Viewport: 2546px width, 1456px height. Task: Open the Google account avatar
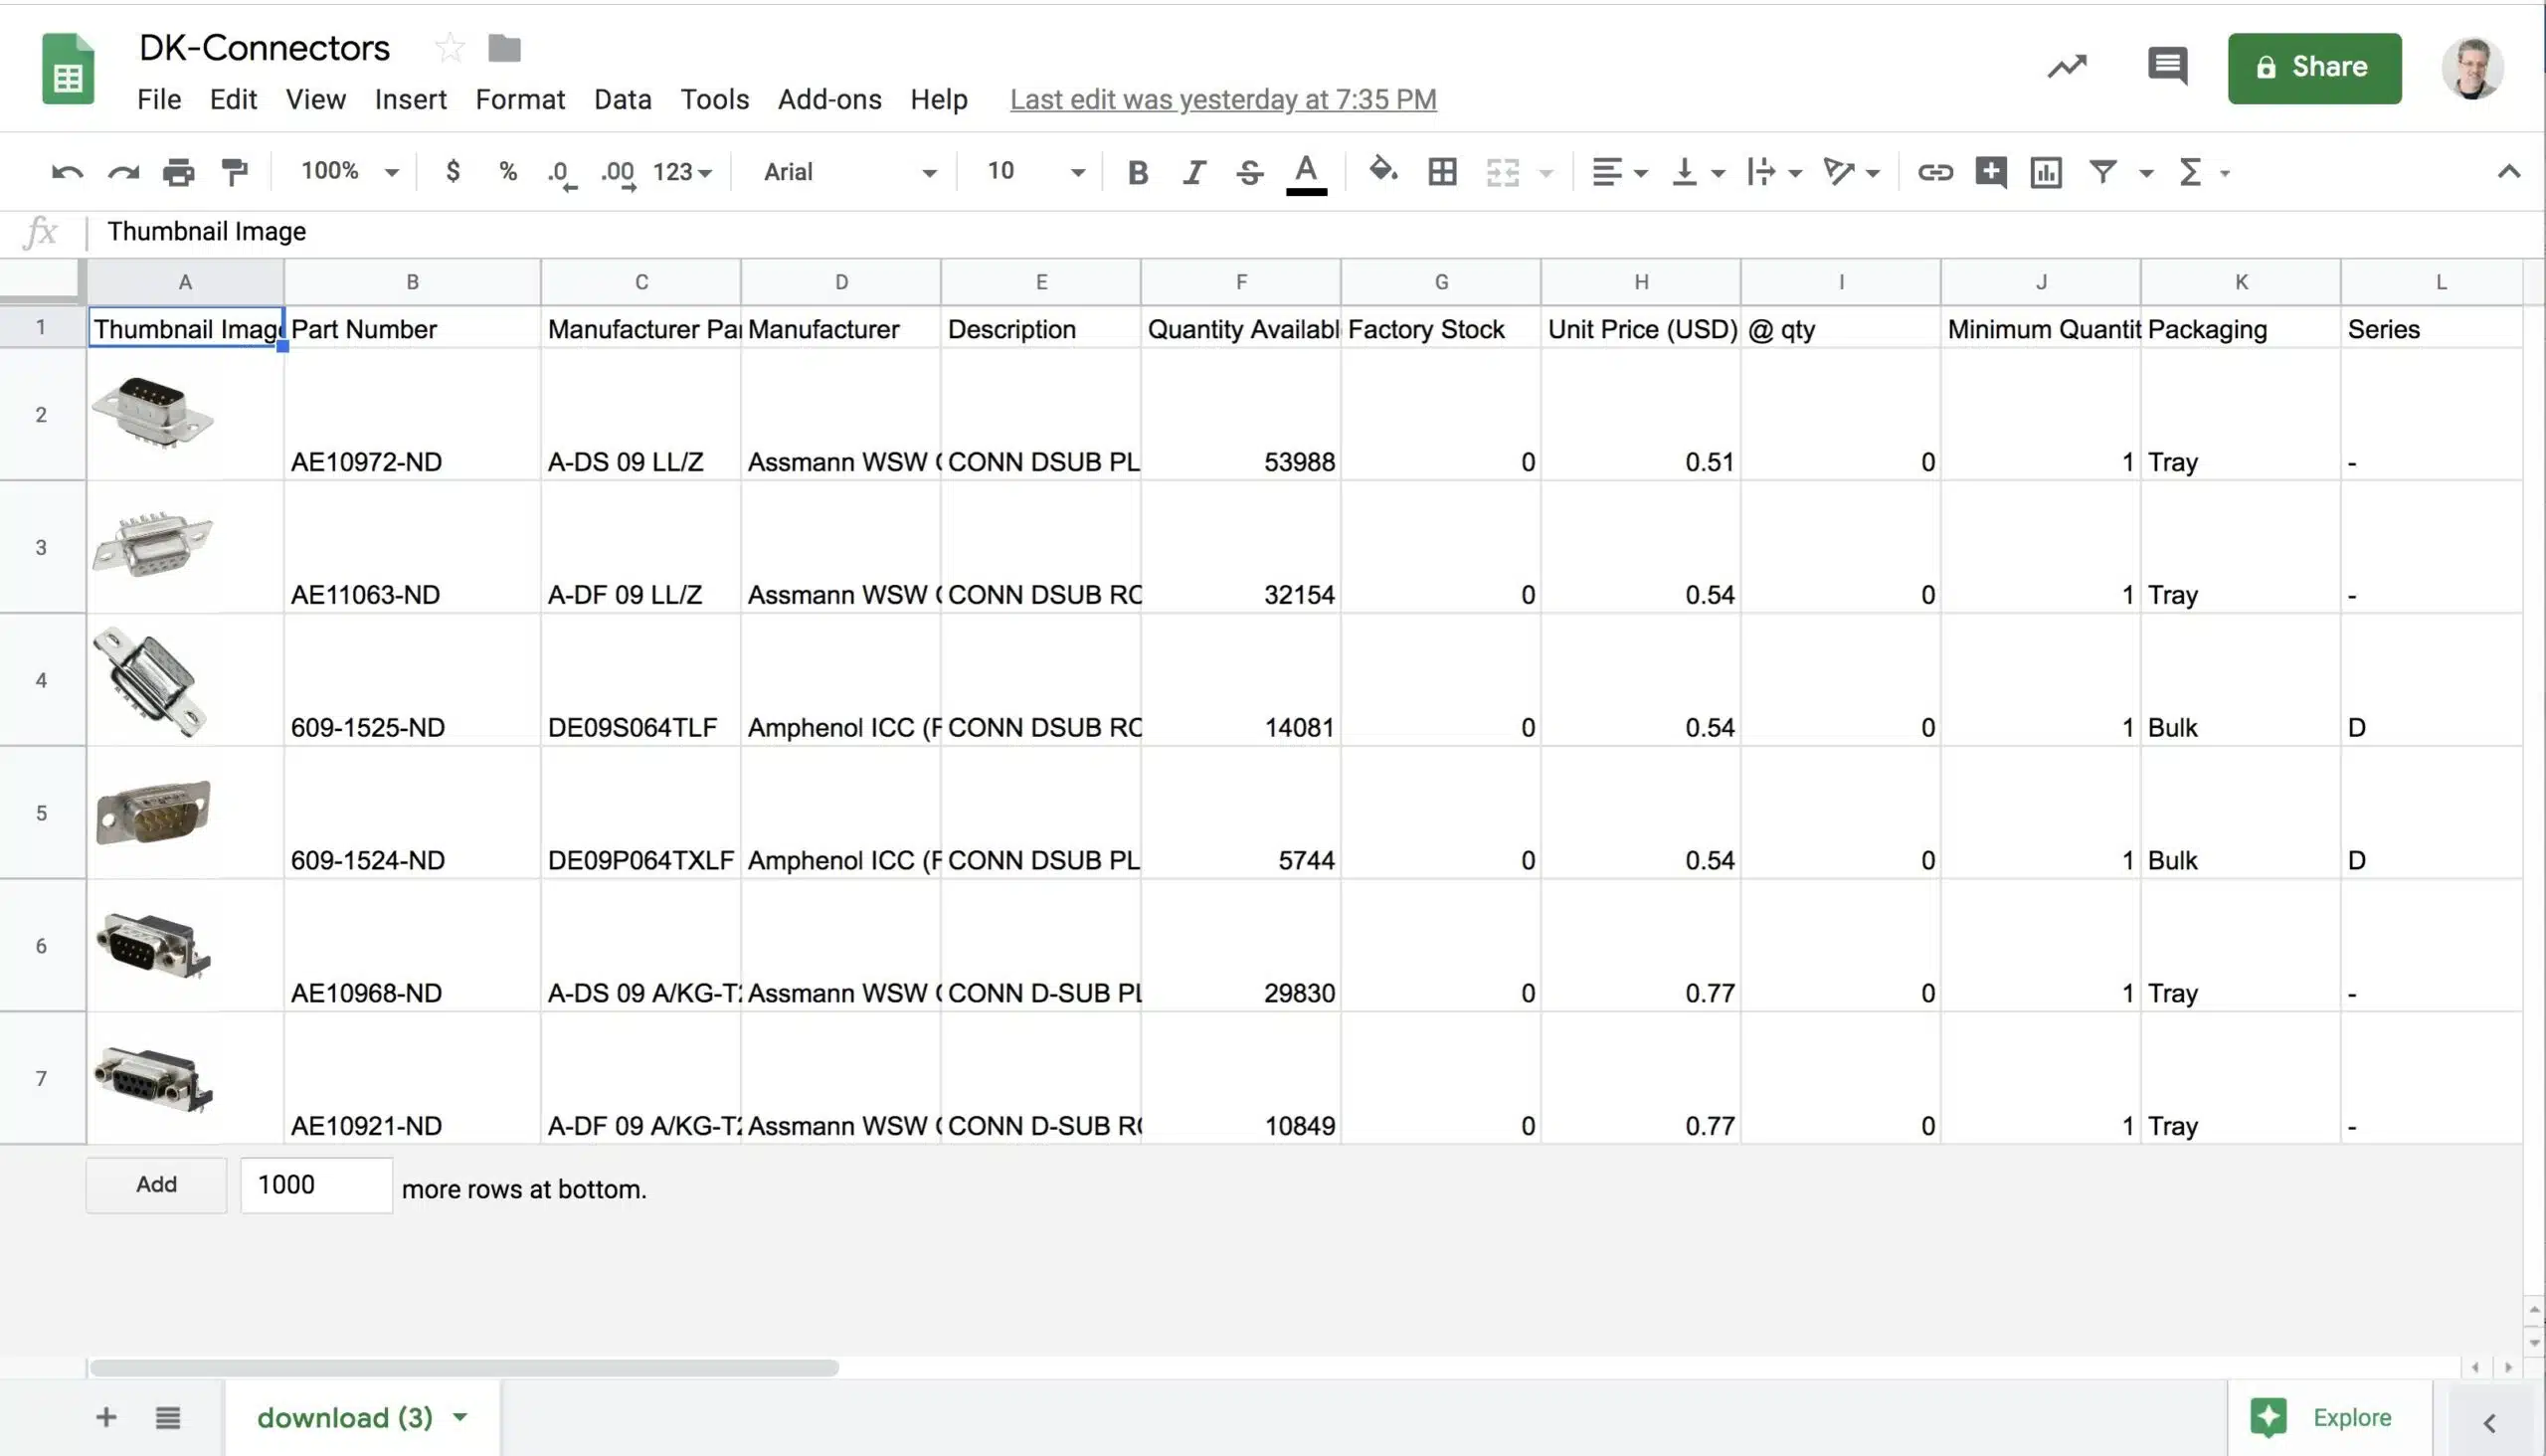[x=2472, y=68]
